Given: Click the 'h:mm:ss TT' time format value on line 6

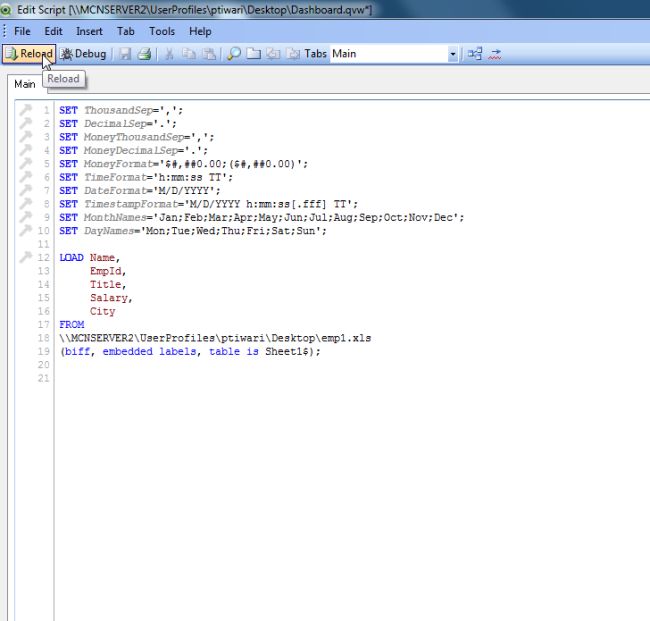Looking at the screenshot, I should point(190,177).
